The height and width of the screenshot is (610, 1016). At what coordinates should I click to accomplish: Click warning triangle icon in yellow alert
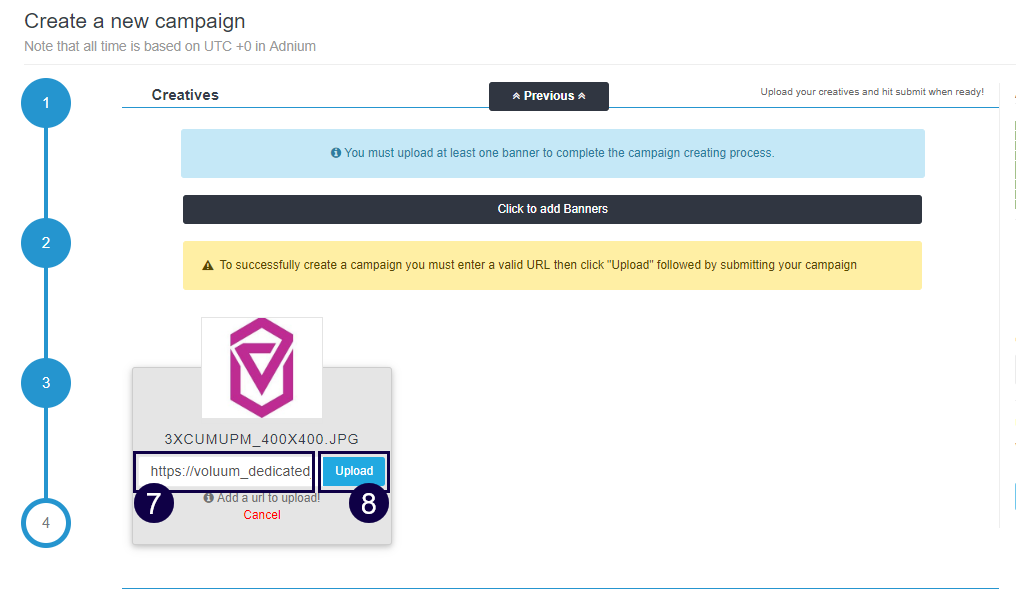click(208, 266)
